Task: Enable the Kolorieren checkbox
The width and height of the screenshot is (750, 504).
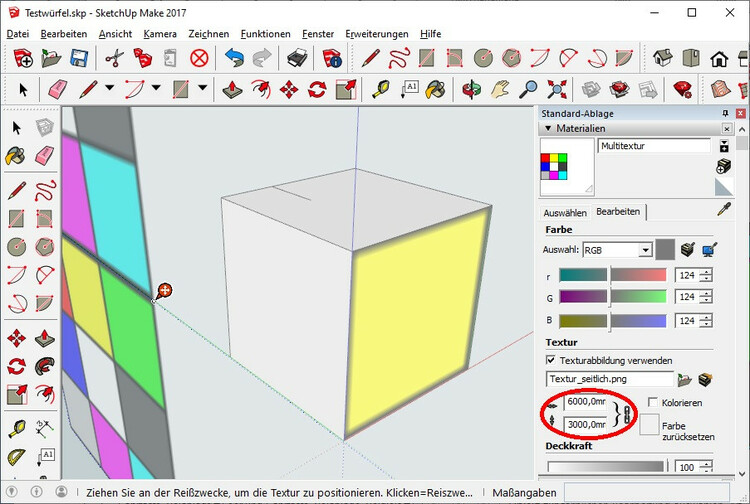Action: click(652, 402)
